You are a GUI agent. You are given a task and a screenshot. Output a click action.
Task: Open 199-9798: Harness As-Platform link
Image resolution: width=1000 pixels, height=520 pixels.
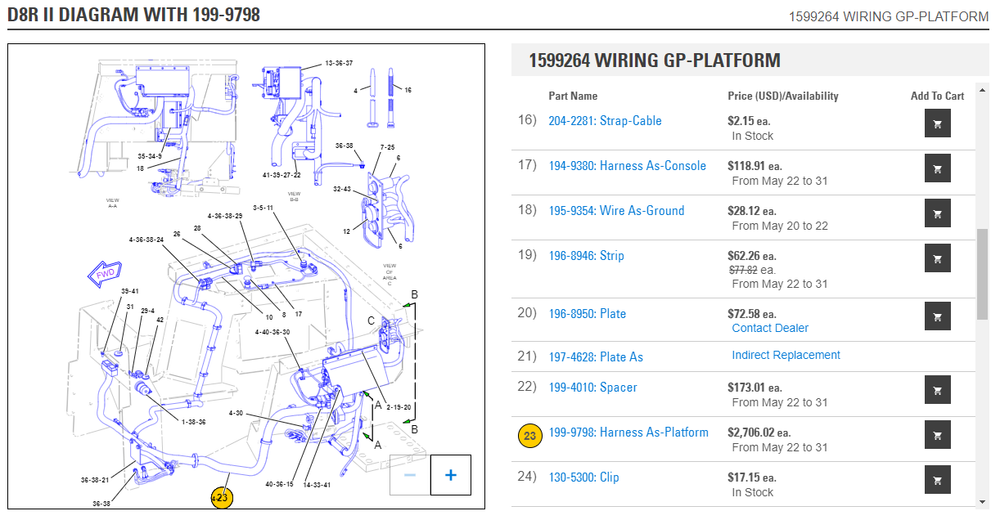point(628,433)
